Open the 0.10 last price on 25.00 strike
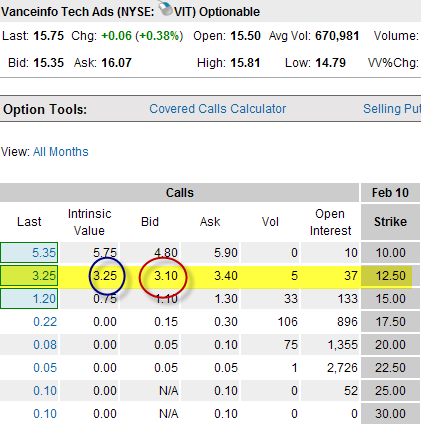The image size is (421, 425). [x=45, y=391]
